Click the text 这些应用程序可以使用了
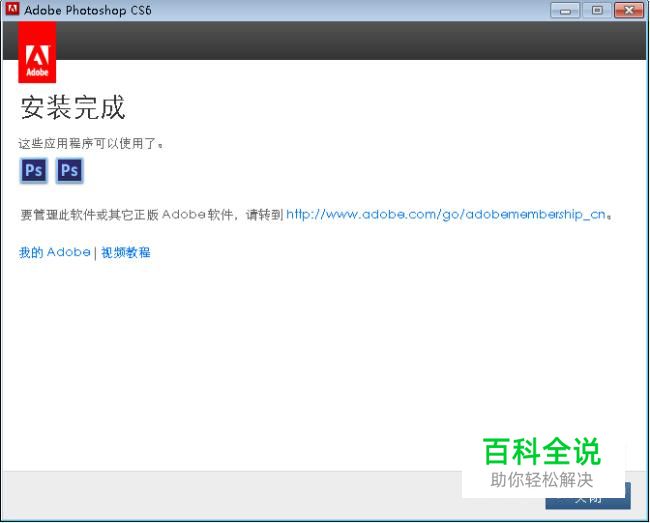 [x=90, y=143]
